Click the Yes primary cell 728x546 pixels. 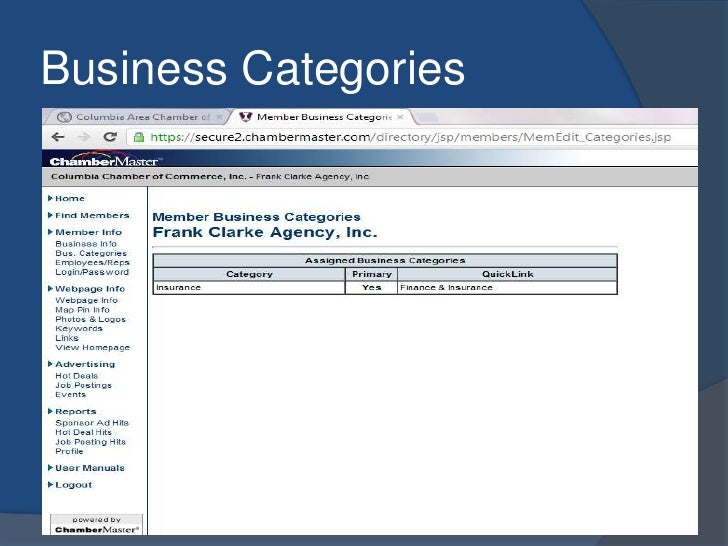372,287
